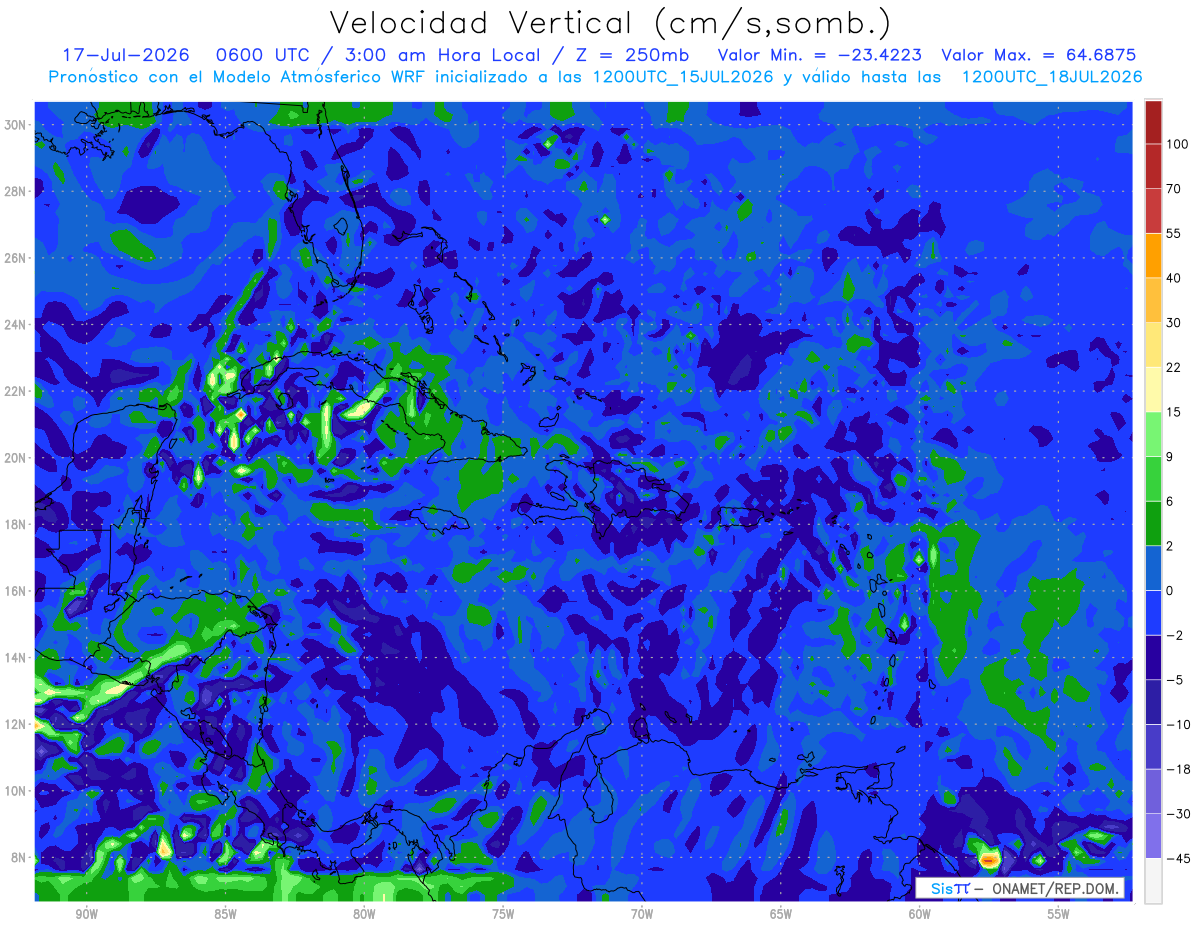Pick the dark red swatch above the 100 label
Image resolution: width=1200 pixels, height=927 pixels.
point(1153,122)
